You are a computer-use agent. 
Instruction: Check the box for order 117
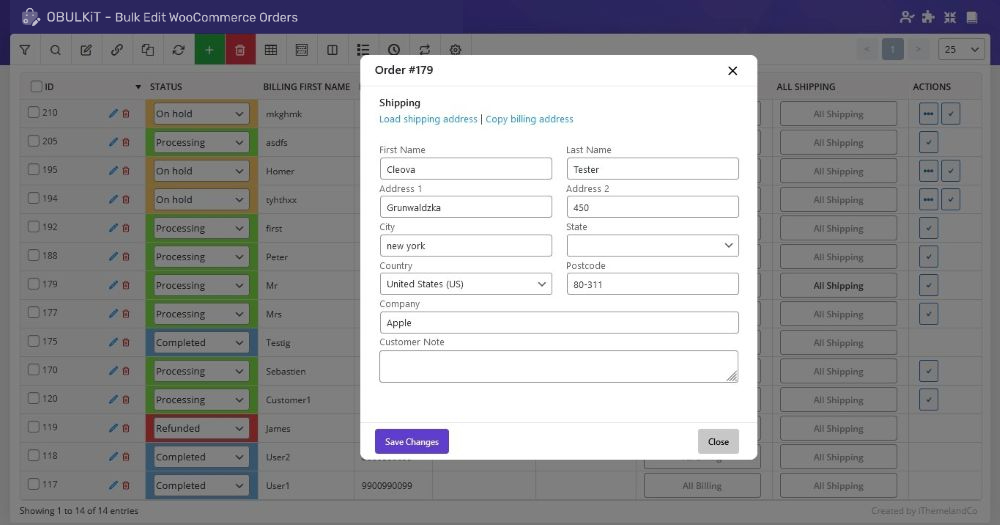[33, 485]
